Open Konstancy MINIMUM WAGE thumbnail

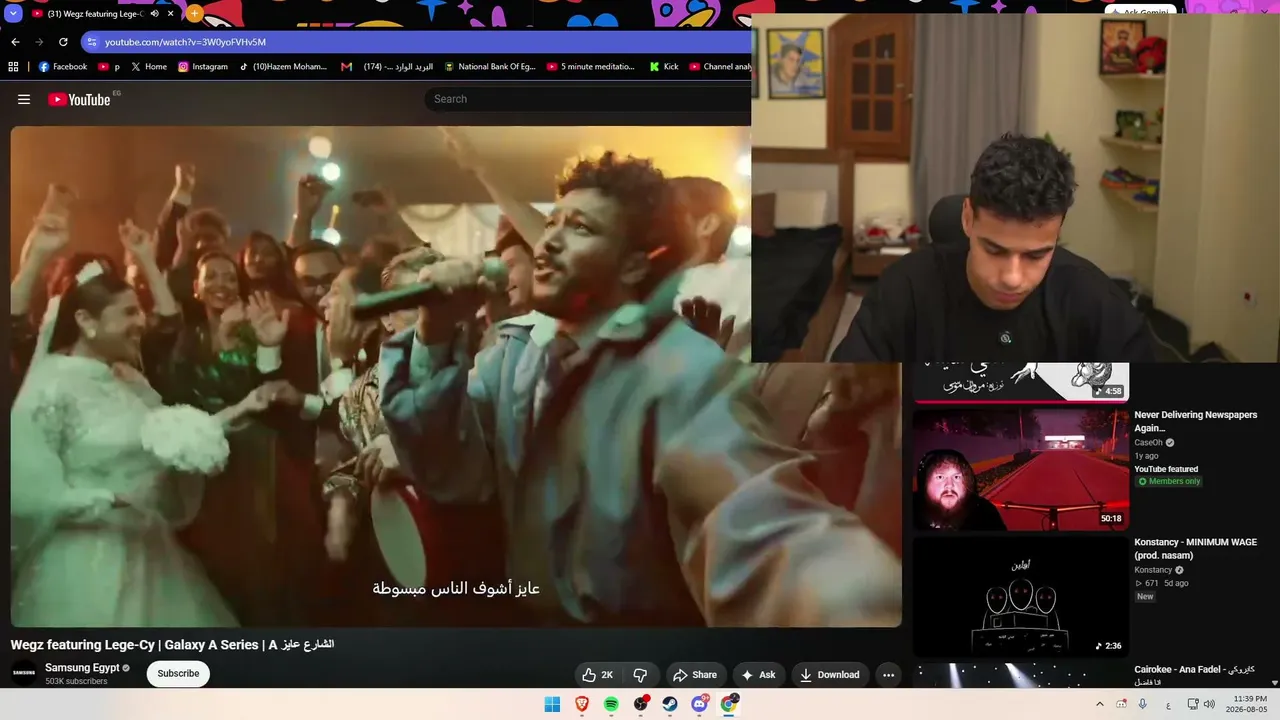click(1021, 596)
